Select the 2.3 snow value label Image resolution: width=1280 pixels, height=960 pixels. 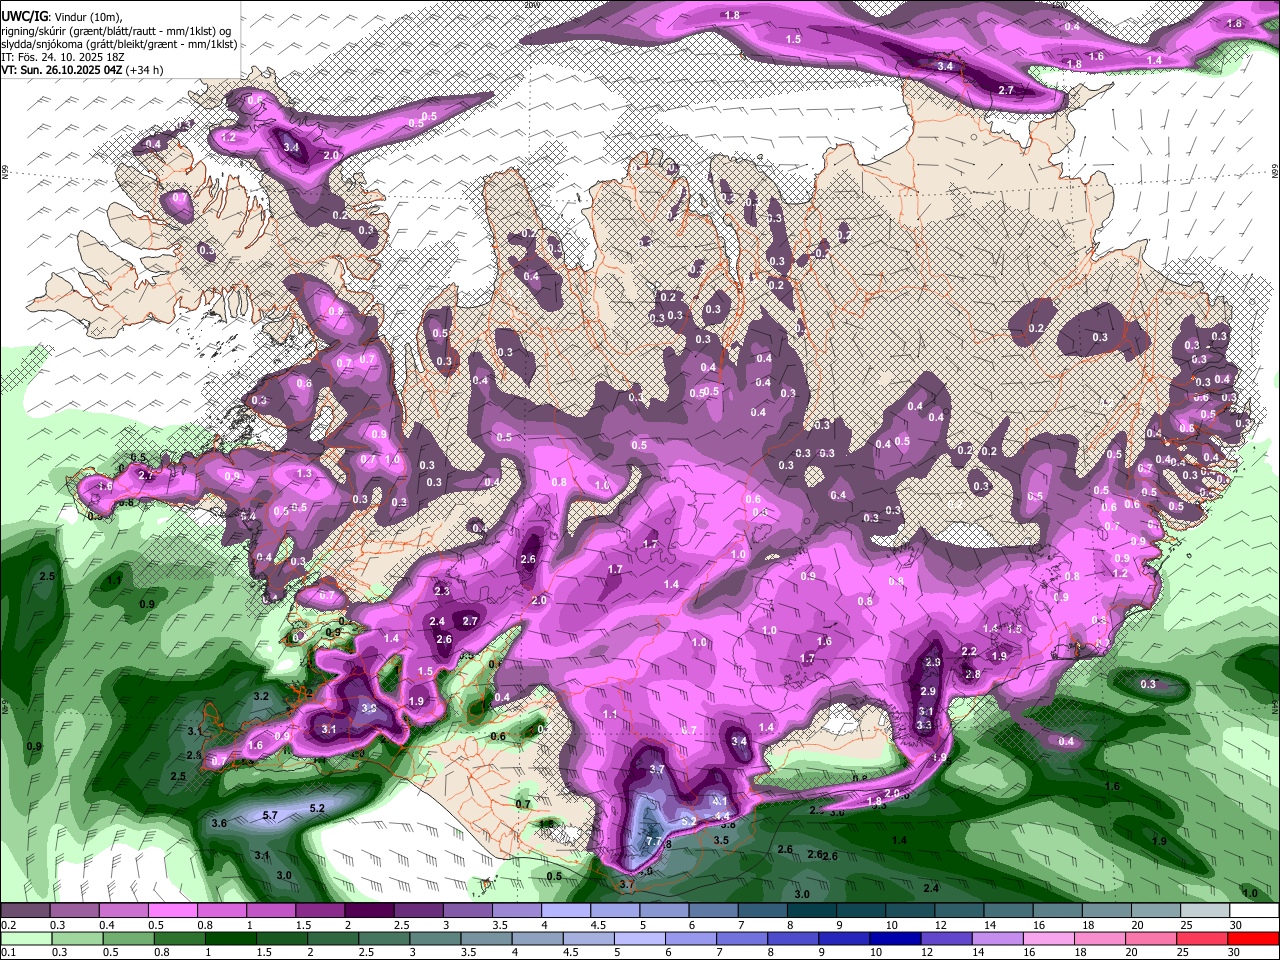[442, 591]
